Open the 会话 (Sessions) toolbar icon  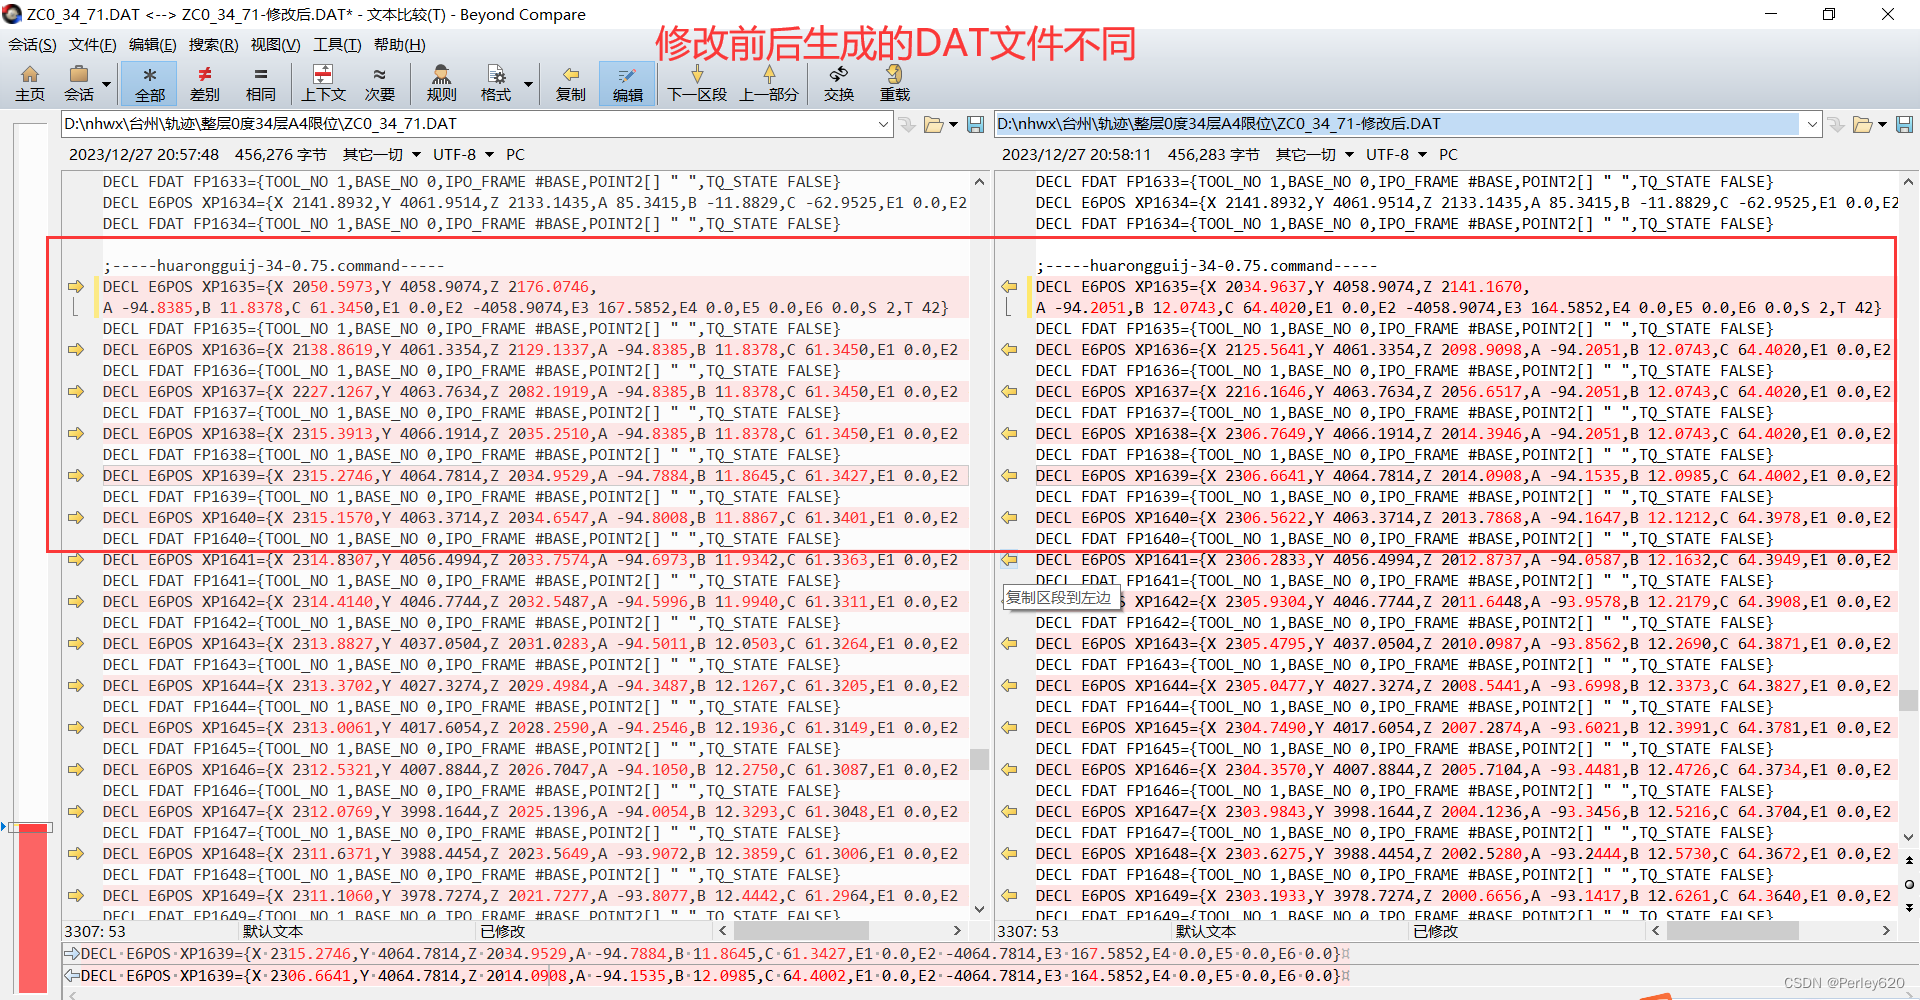tap(79, 83)
